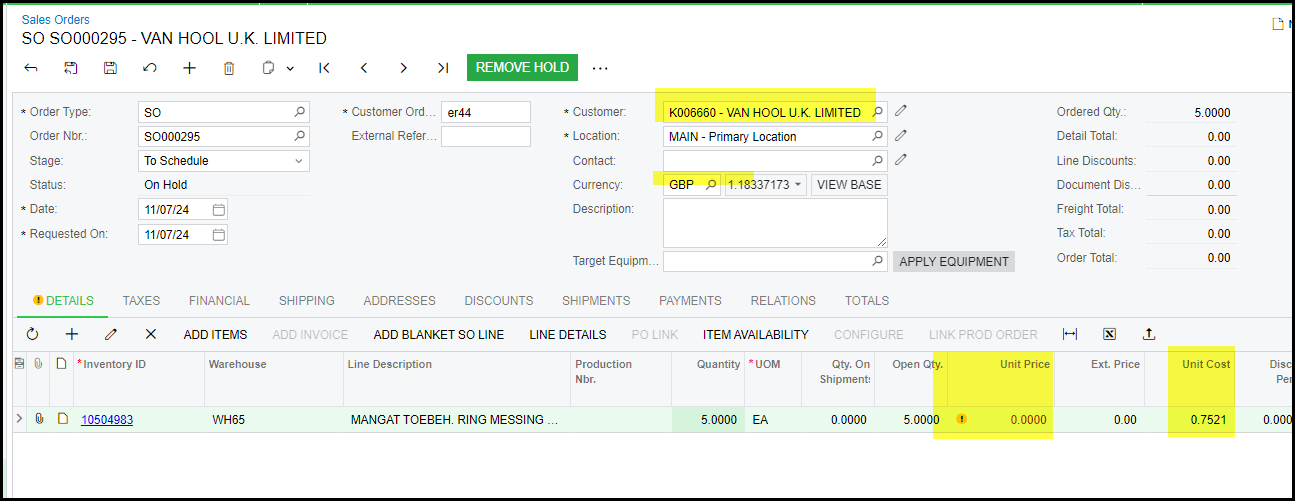This screenshot has height=501, width=1295.
Task: Open the SHIPPING tab
Action: (306, 300)
